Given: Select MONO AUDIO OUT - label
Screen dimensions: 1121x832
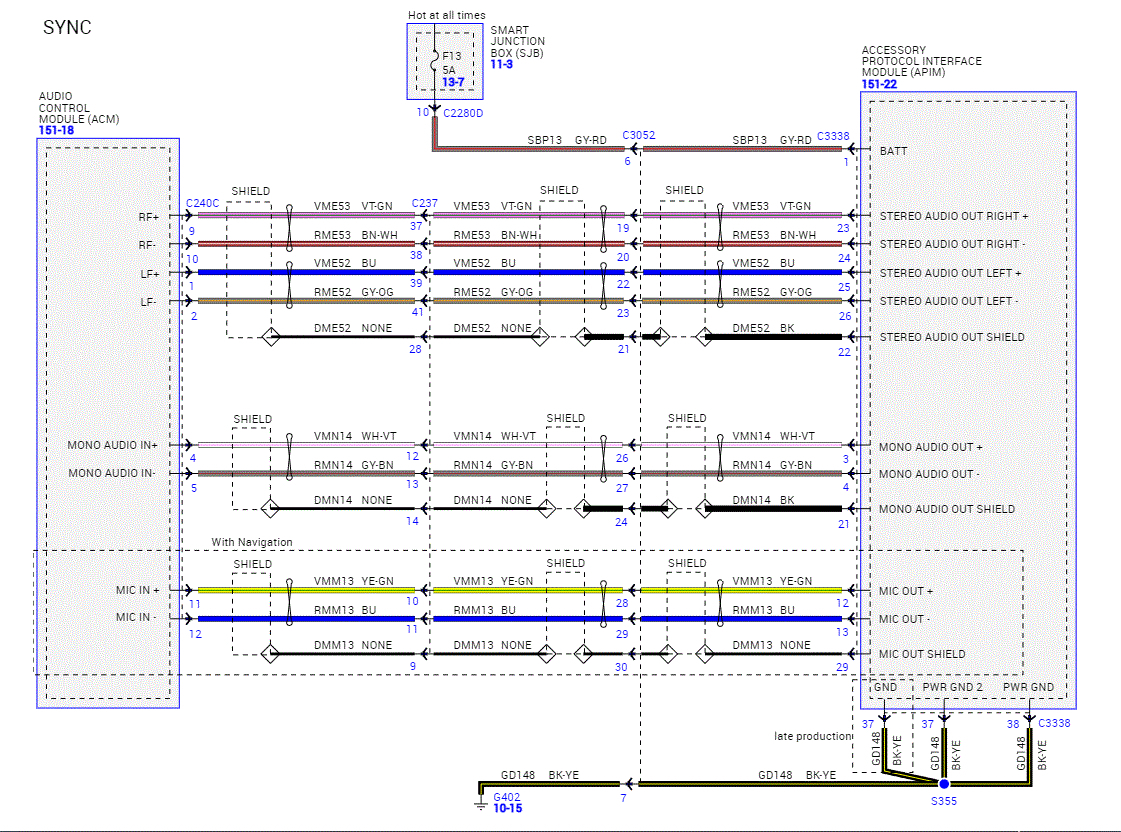Looking at the screenshot, I should (929, 474).
